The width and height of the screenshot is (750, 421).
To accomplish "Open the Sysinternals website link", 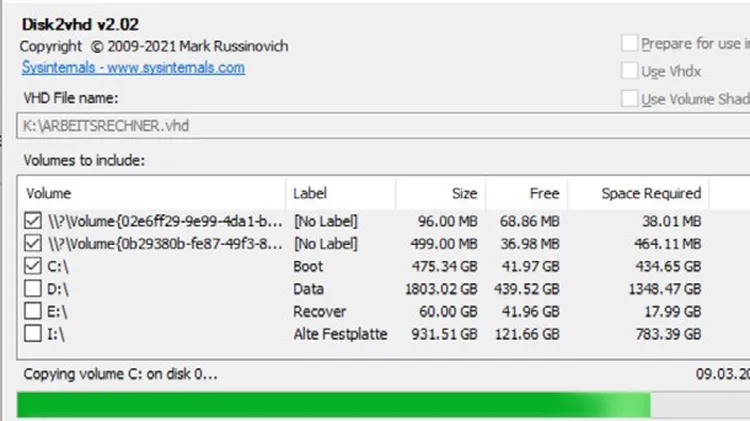I will (133, 68).
